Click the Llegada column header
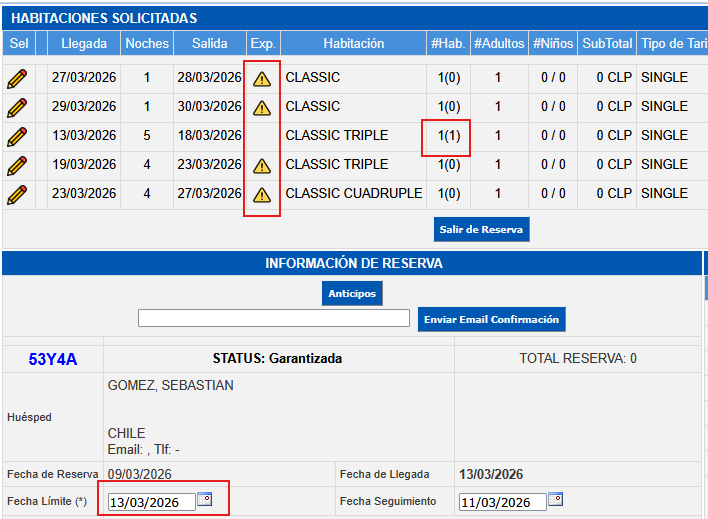The height and width of the screenshot is (519, 708). (84, 44)
